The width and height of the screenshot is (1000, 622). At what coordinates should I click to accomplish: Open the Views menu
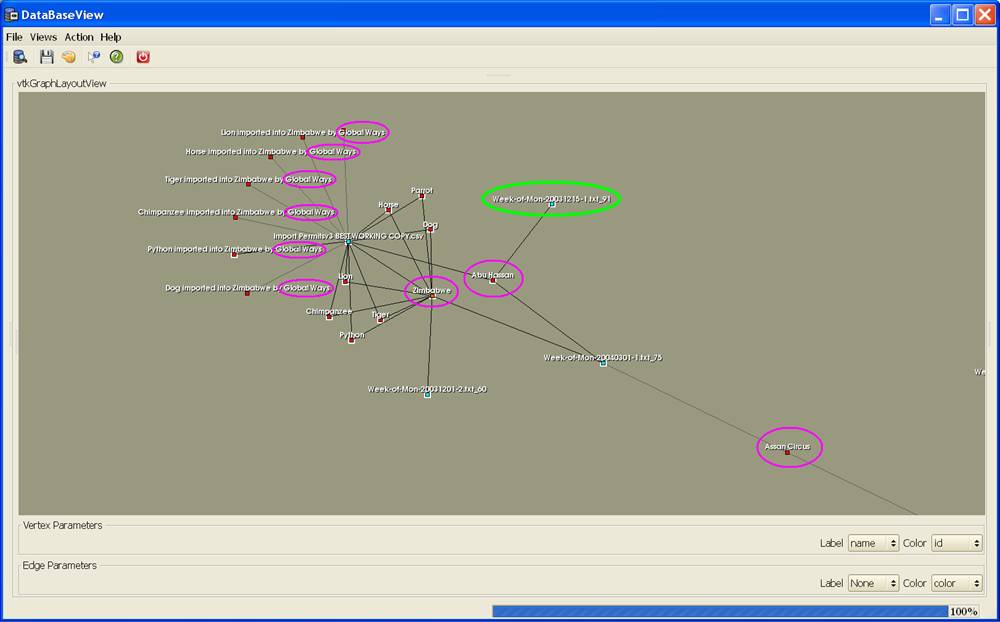[x=43, y=37]
